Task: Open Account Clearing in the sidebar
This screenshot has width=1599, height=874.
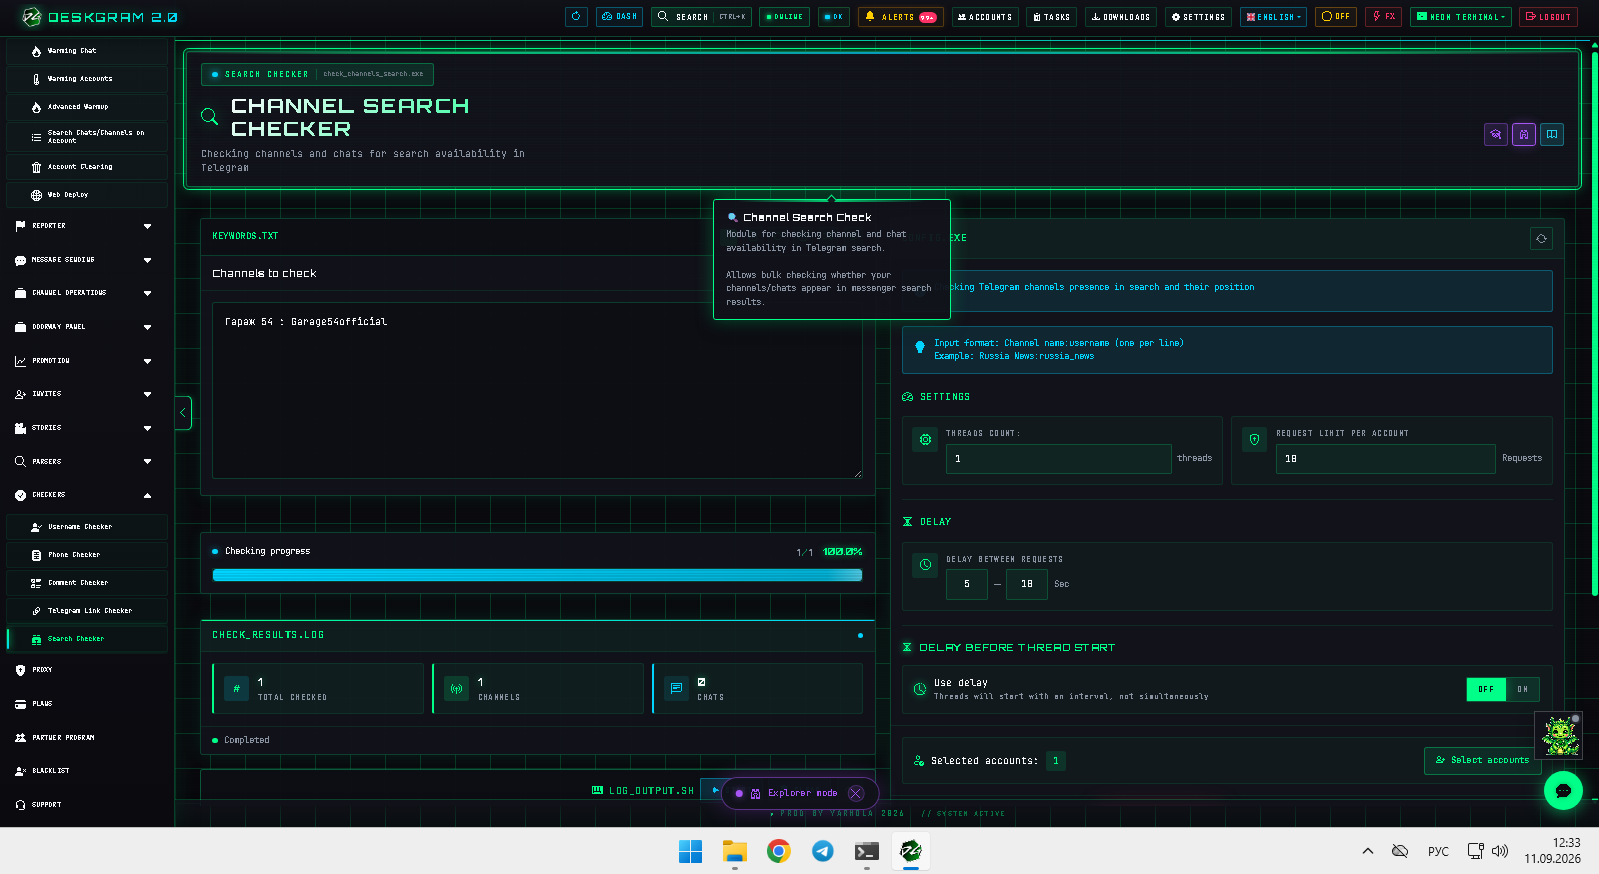Action: click(x=87, y=167)
